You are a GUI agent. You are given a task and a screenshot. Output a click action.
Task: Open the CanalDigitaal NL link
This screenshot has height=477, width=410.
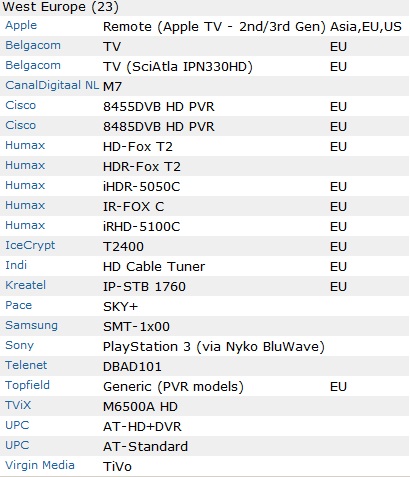52,85
